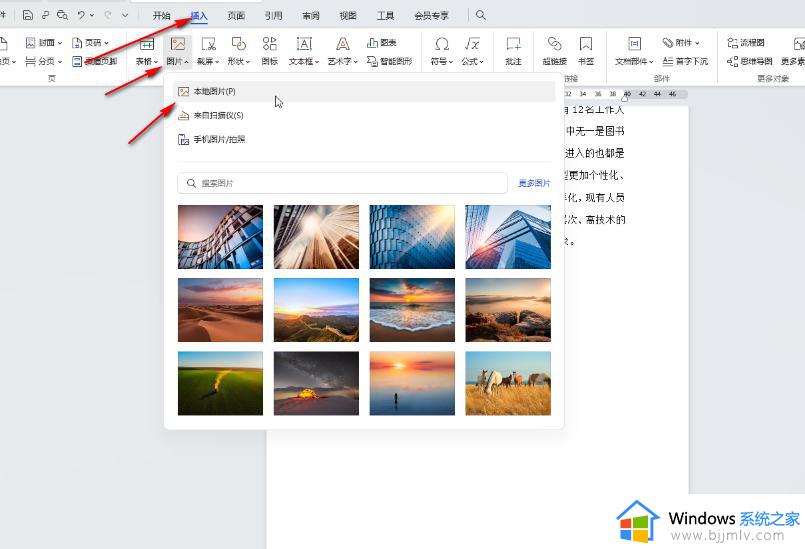Image resolution: width=805 pixels, height=549 pixels.
Task: Choose the blue glass facade sunburst thumbnail
Action: (x=412, y=237)
